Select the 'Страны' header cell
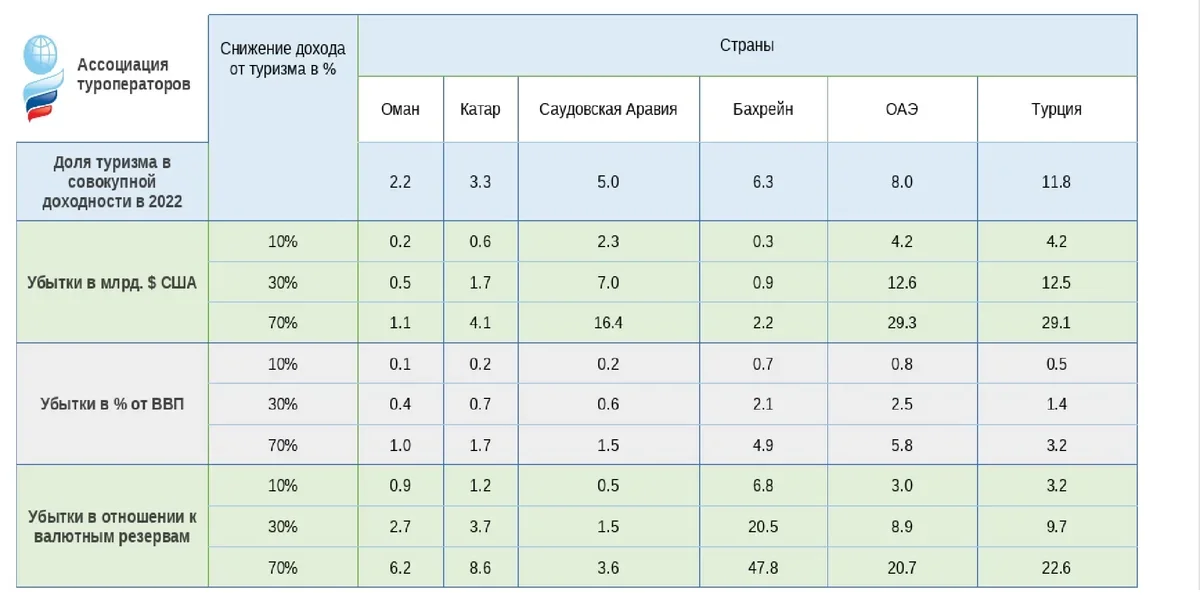 pos(746,45)
